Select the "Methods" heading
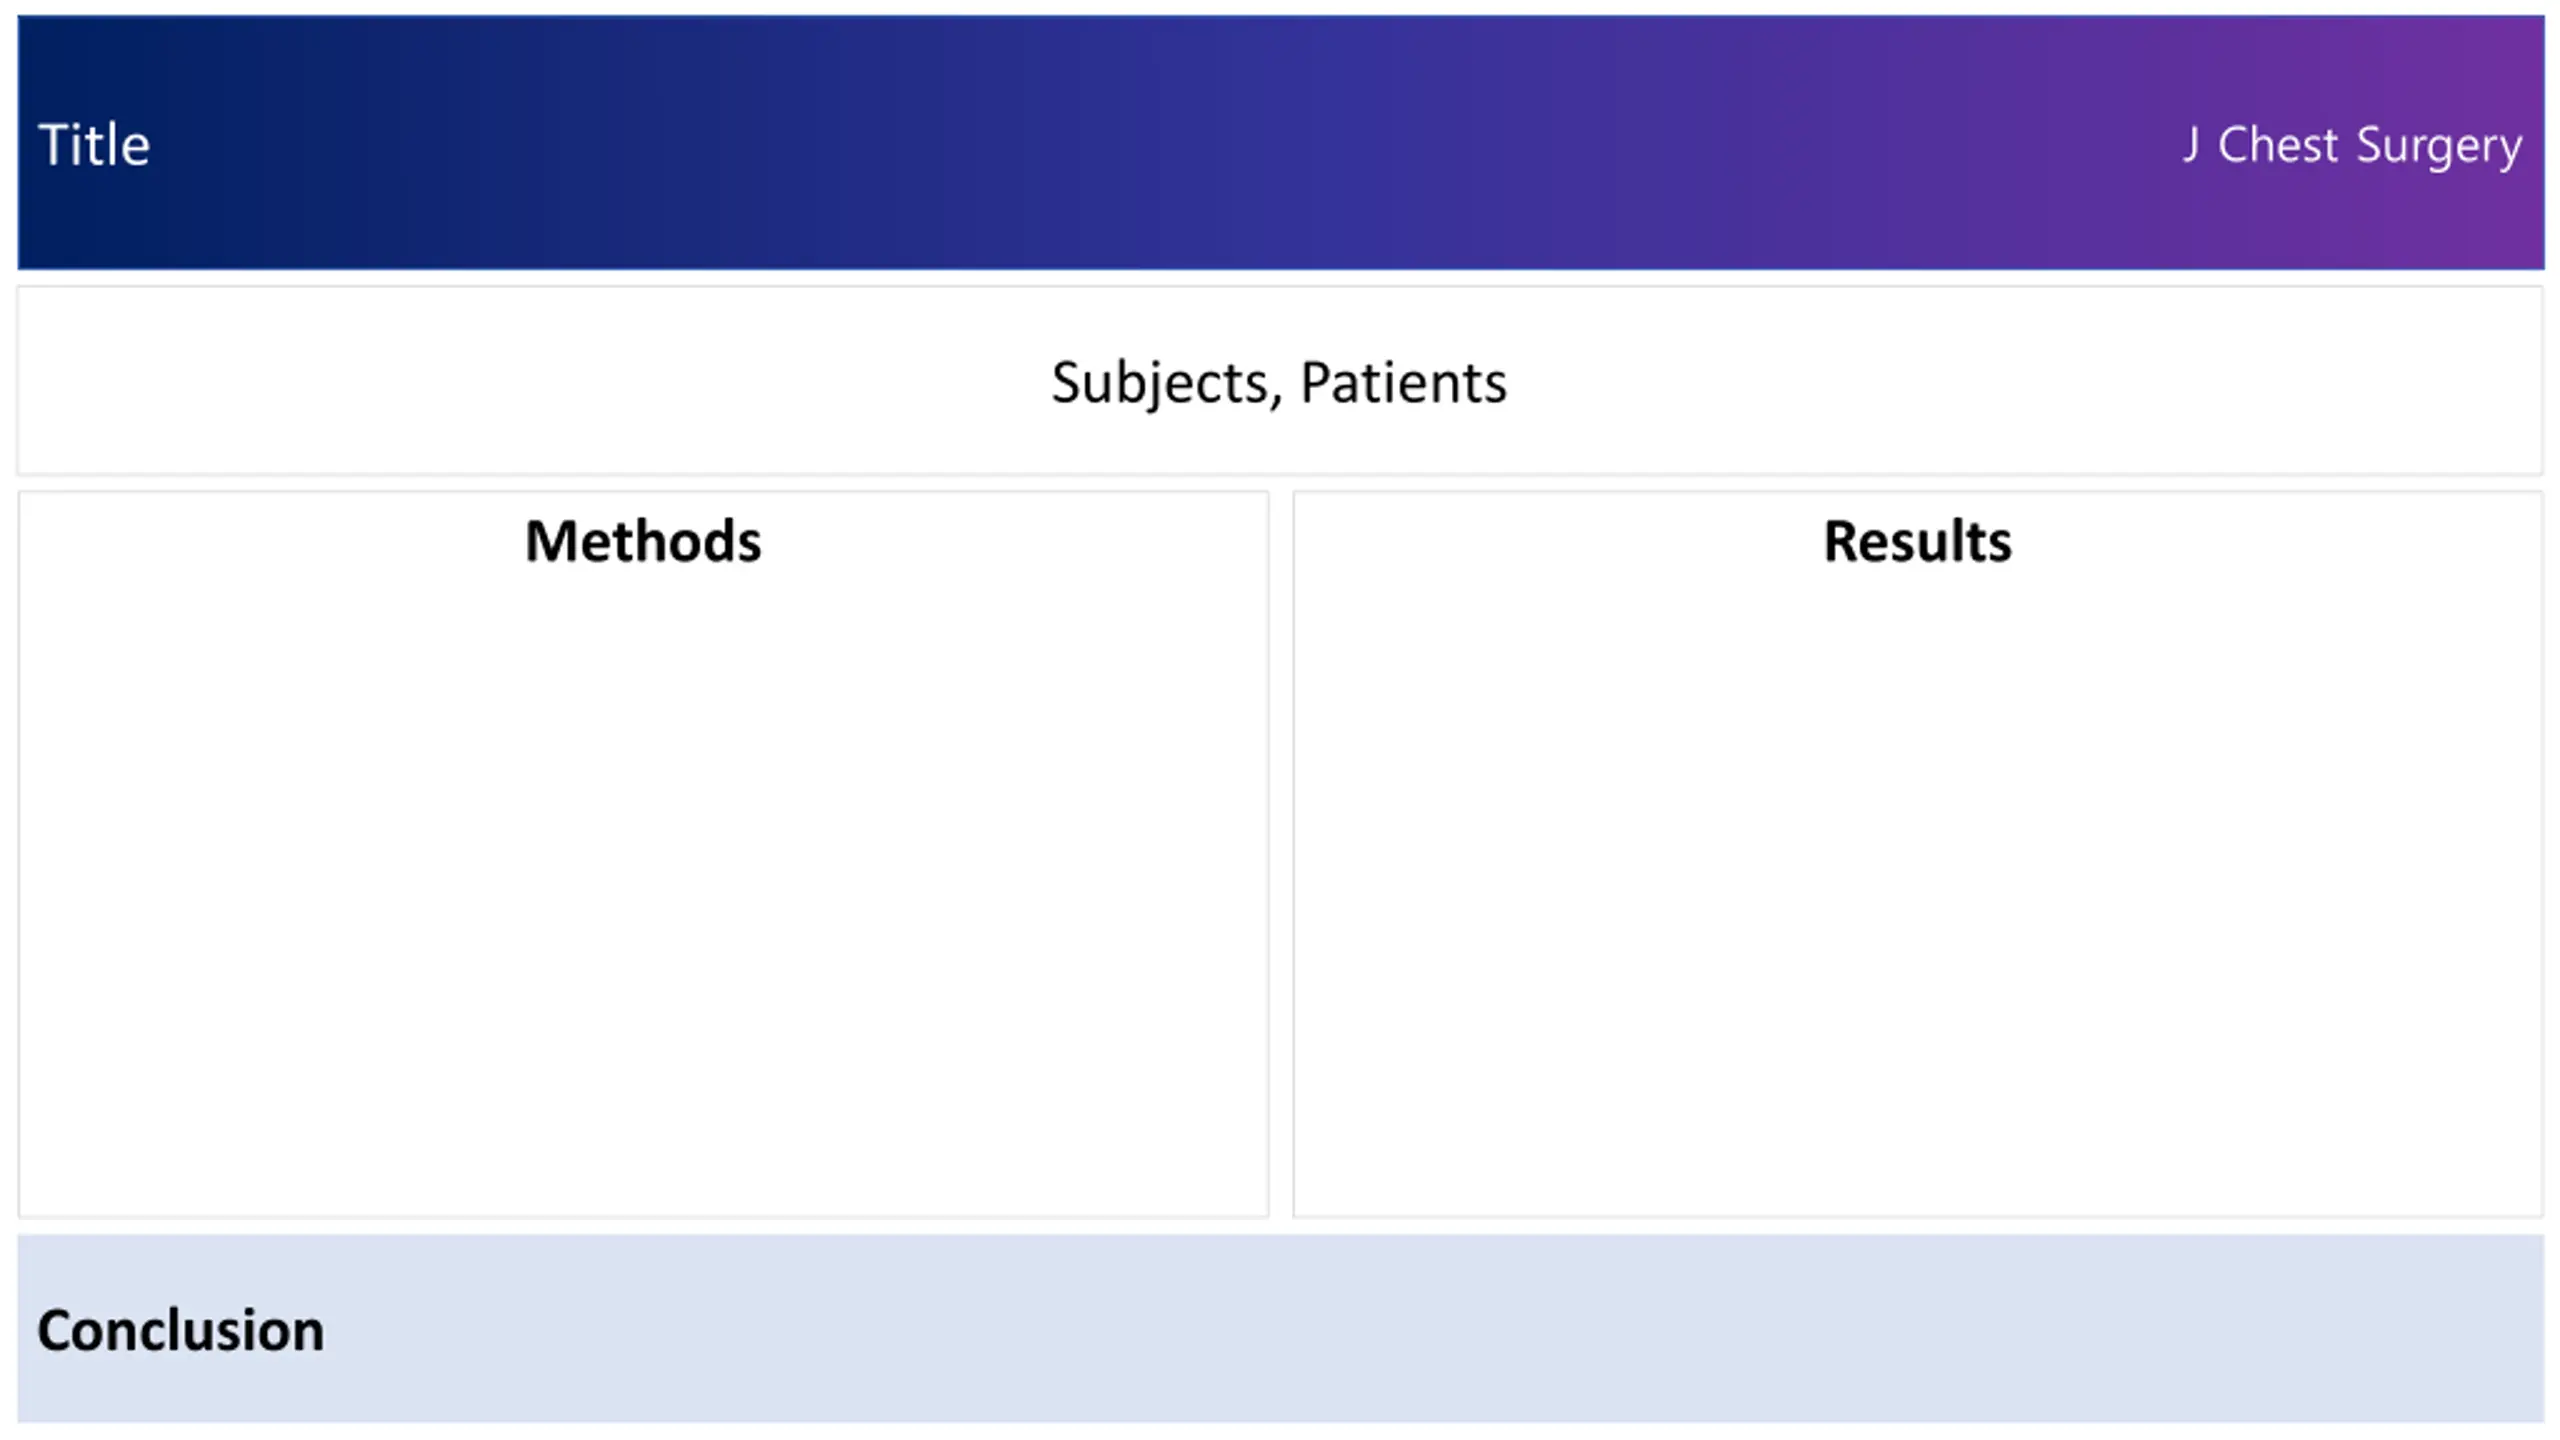The image size is (2560, 1440). (643, 541)
